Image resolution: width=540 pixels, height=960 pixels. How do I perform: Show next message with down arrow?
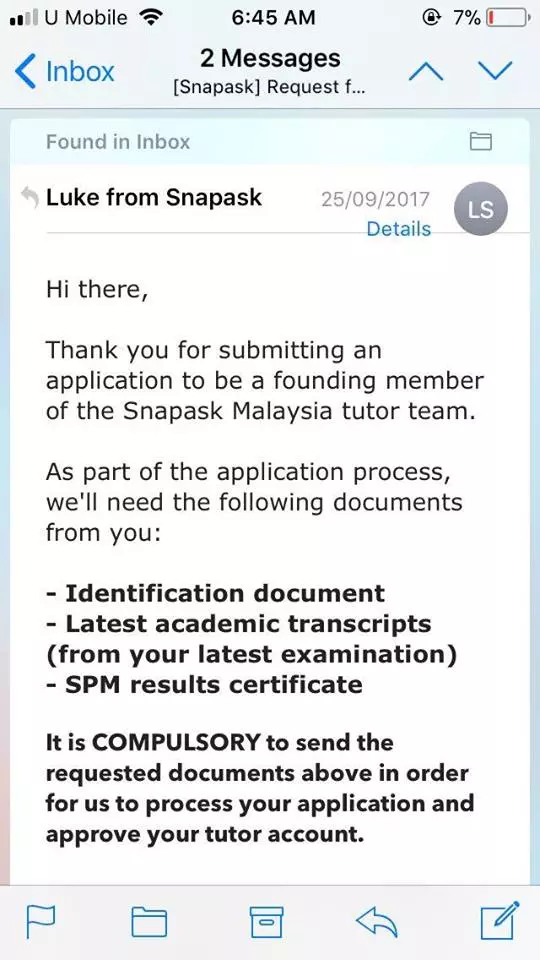pyautogui.click(x=495, y=72)
